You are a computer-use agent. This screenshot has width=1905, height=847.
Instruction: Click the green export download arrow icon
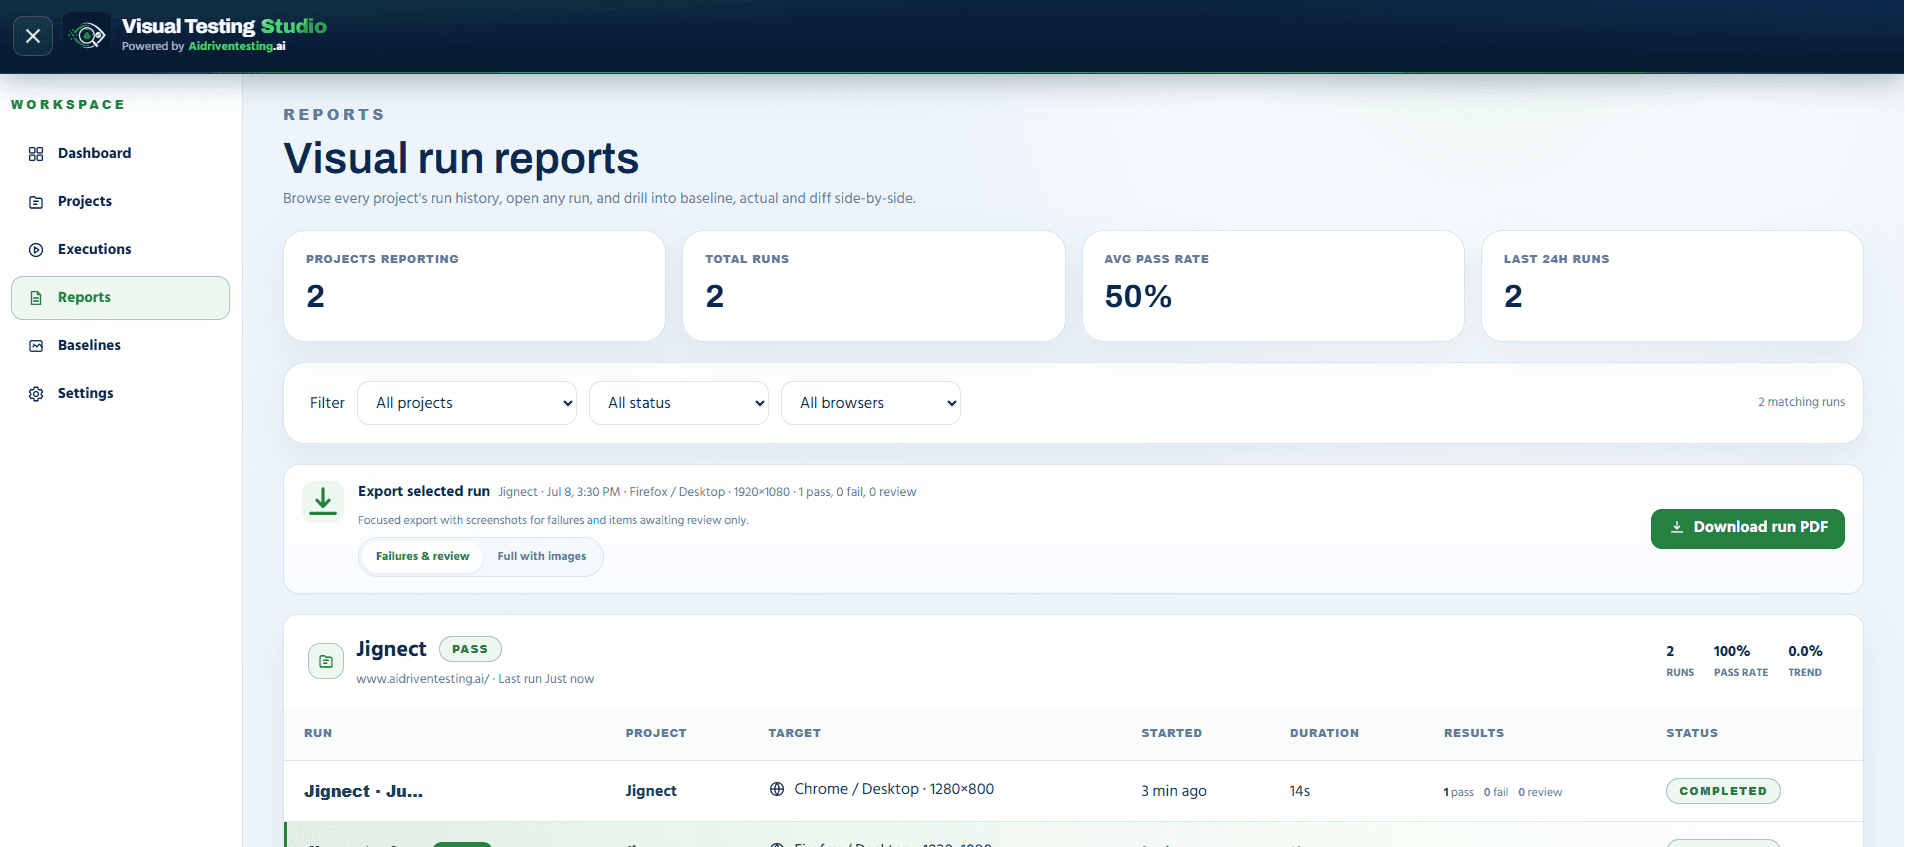tap(323, 501)
